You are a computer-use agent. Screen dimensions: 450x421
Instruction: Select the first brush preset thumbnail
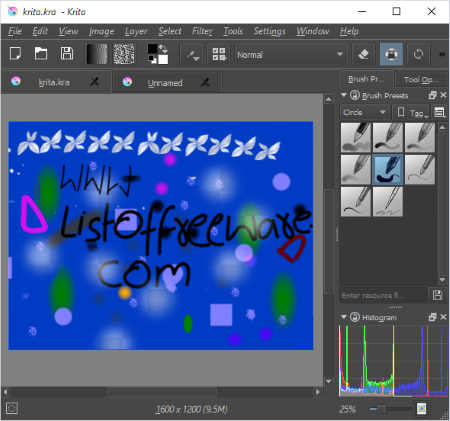click(356, 137)
